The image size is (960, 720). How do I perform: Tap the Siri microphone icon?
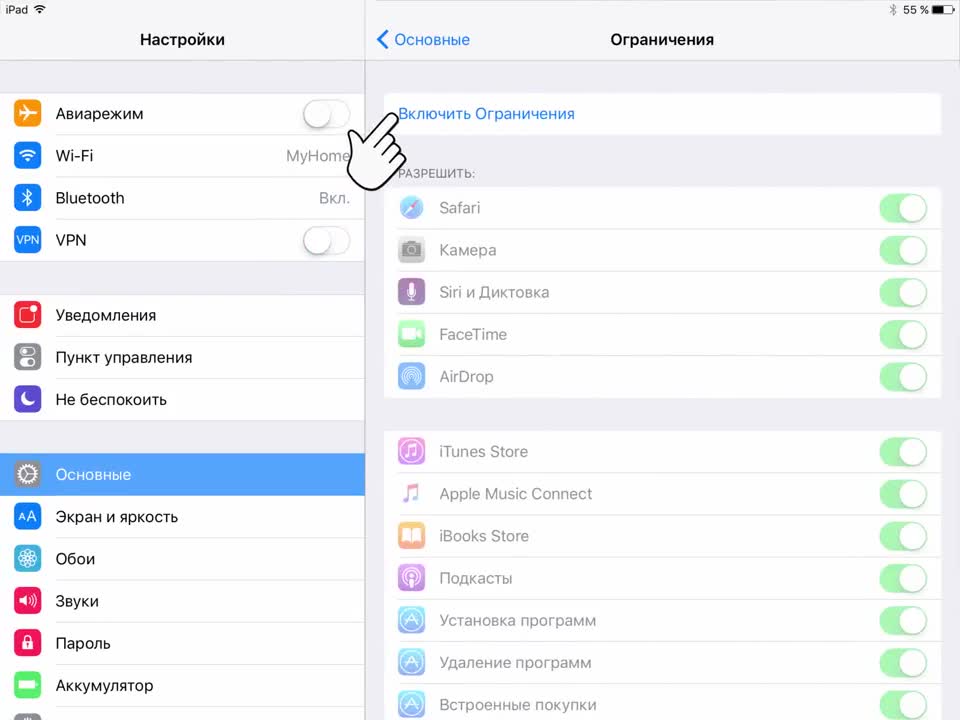pos(411,292)
